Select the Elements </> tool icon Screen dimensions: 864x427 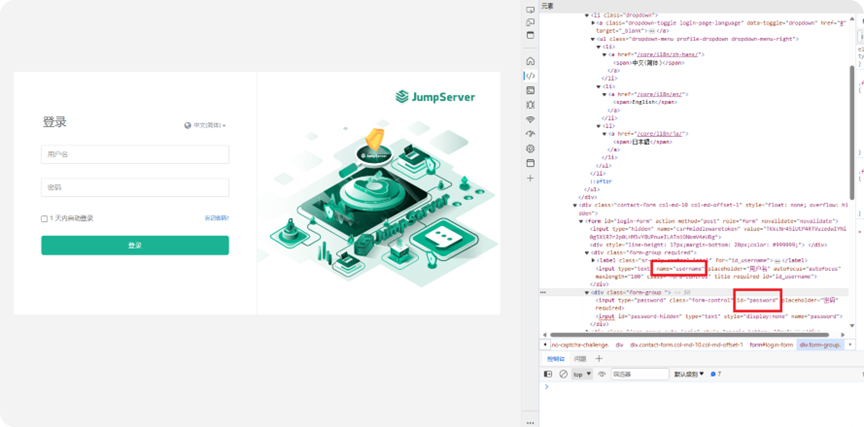(x=530, y=75)
